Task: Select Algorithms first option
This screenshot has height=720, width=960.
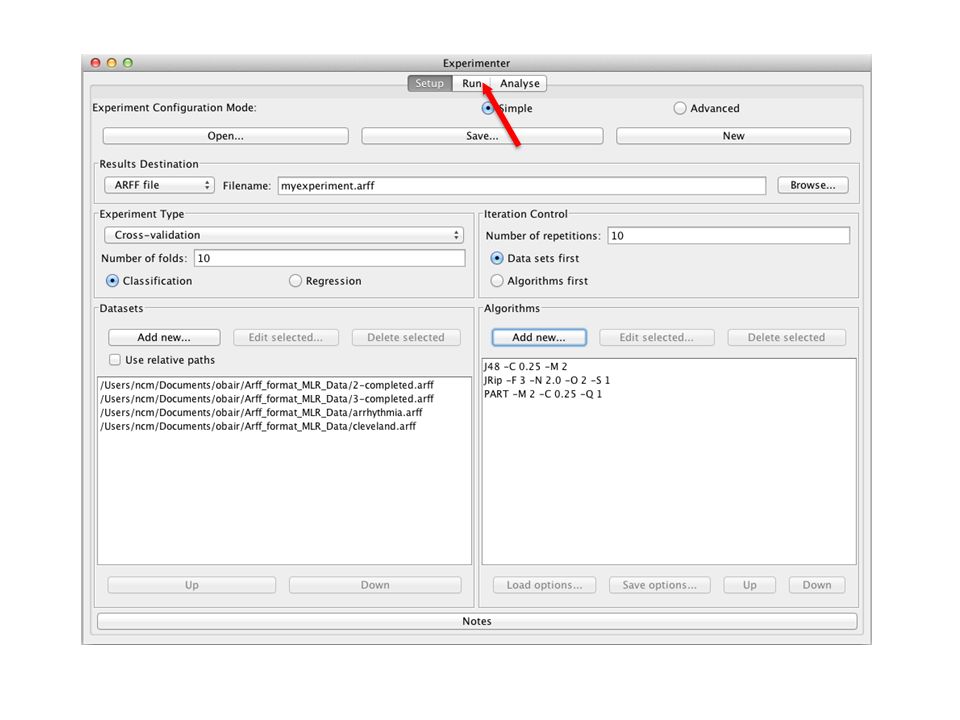Action: [x=497, y=281]
